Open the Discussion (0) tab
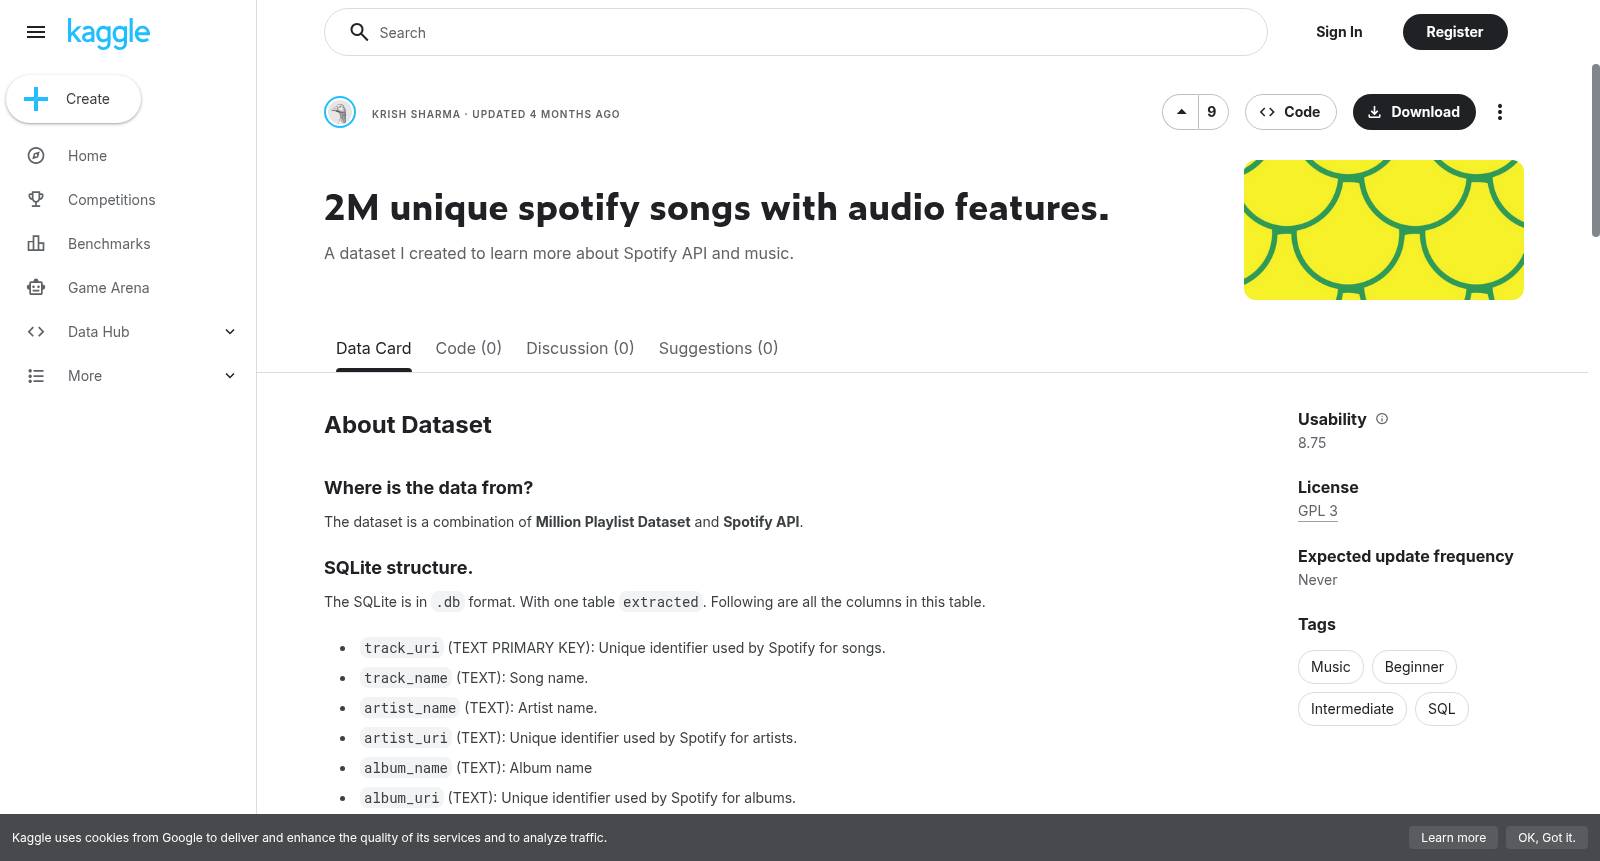Viewport: 1600px width, 861px height. pyautogui.click(x=580, y=348)
